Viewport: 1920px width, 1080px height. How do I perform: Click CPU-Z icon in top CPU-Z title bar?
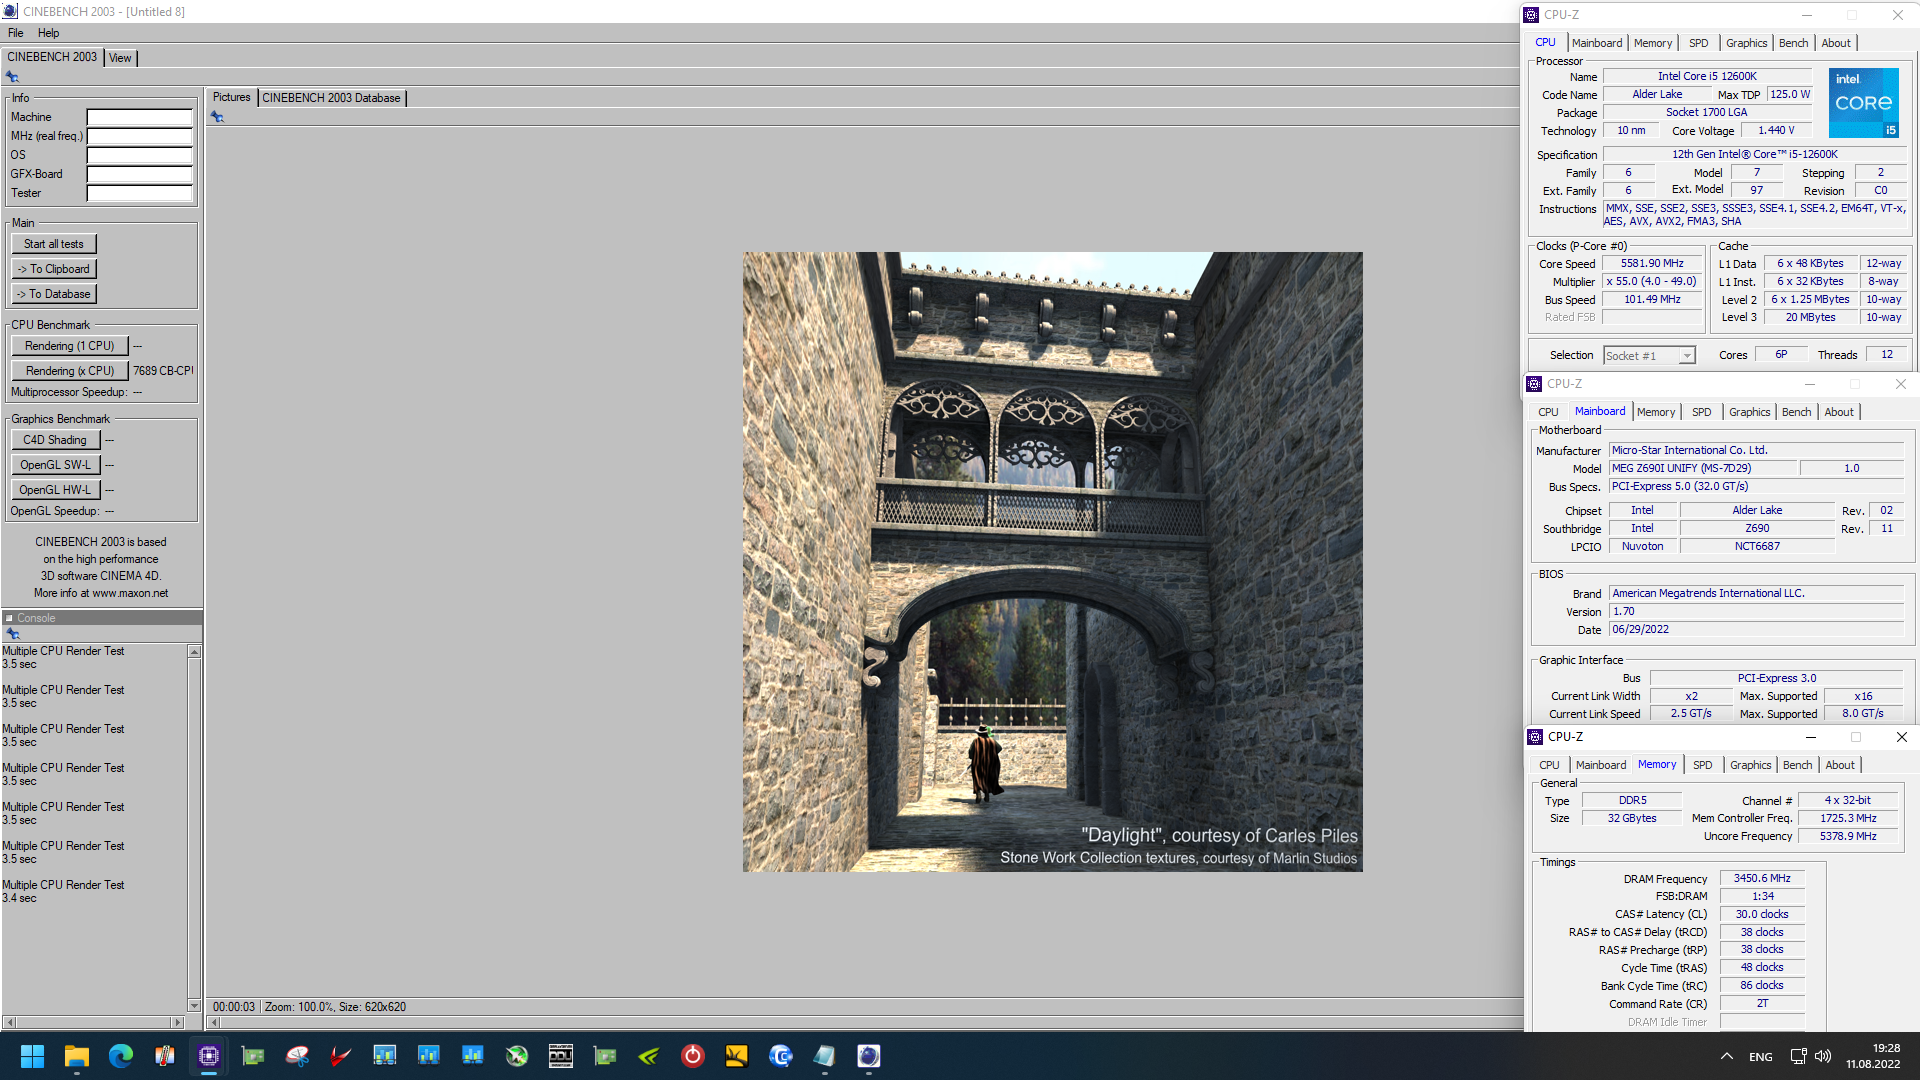click(1531, 15)
